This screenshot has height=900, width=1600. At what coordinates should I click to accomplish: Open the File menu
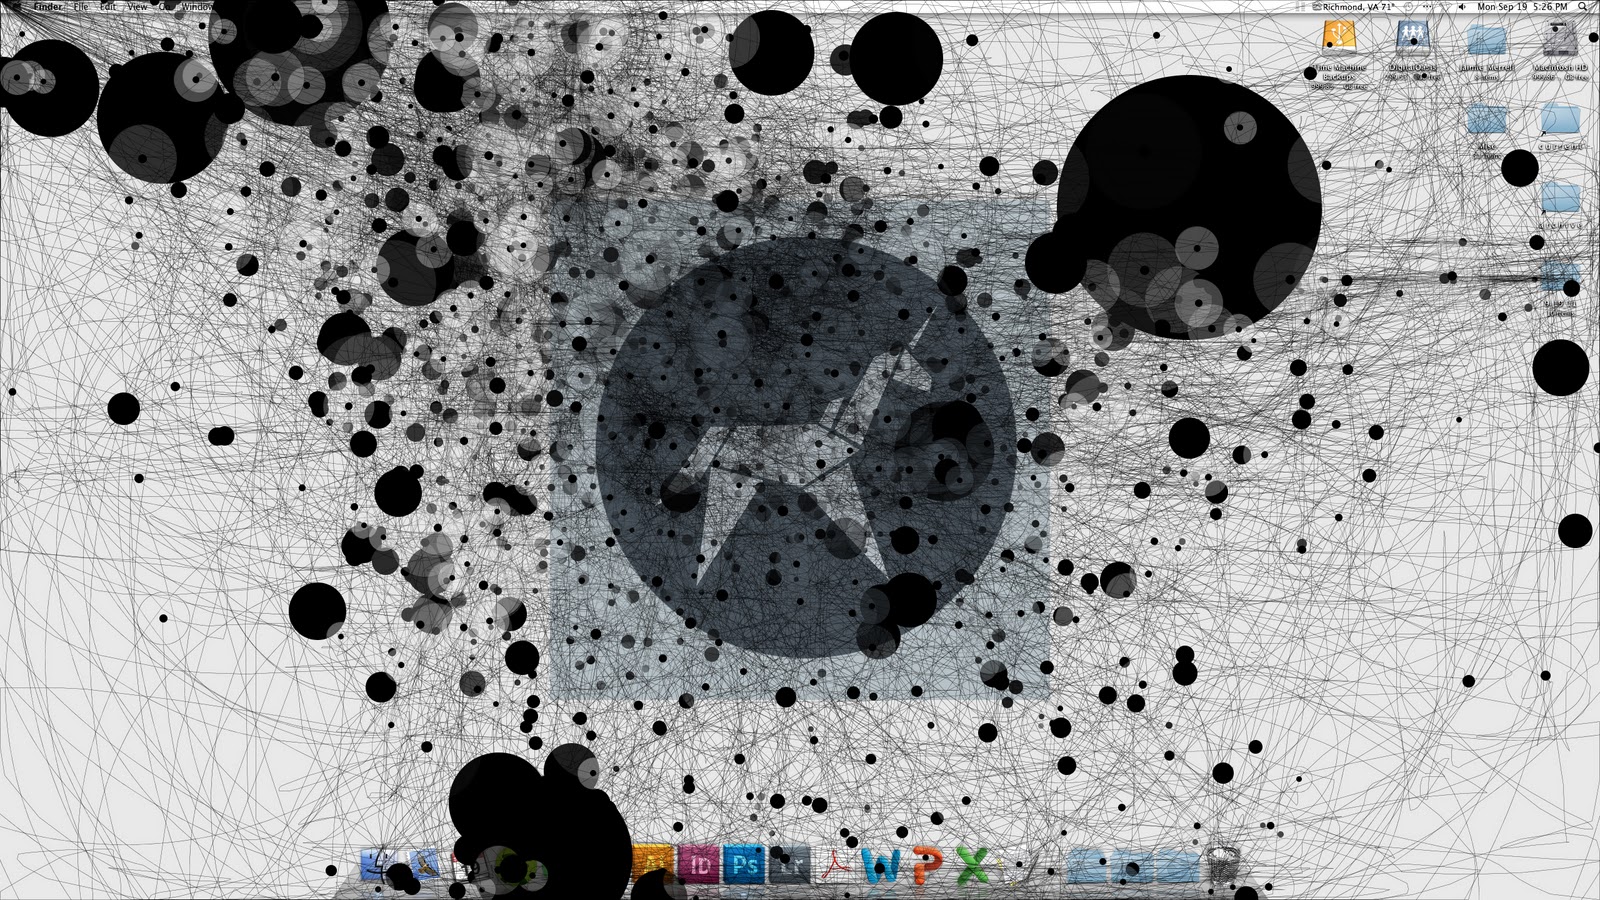(81, 6)
